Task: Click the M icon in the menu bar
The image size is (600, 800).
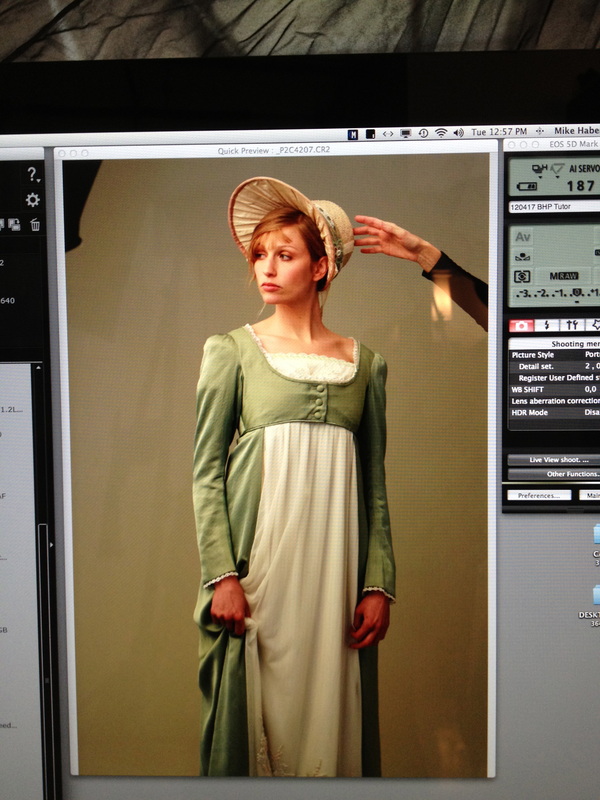Action: click(353, 134)
